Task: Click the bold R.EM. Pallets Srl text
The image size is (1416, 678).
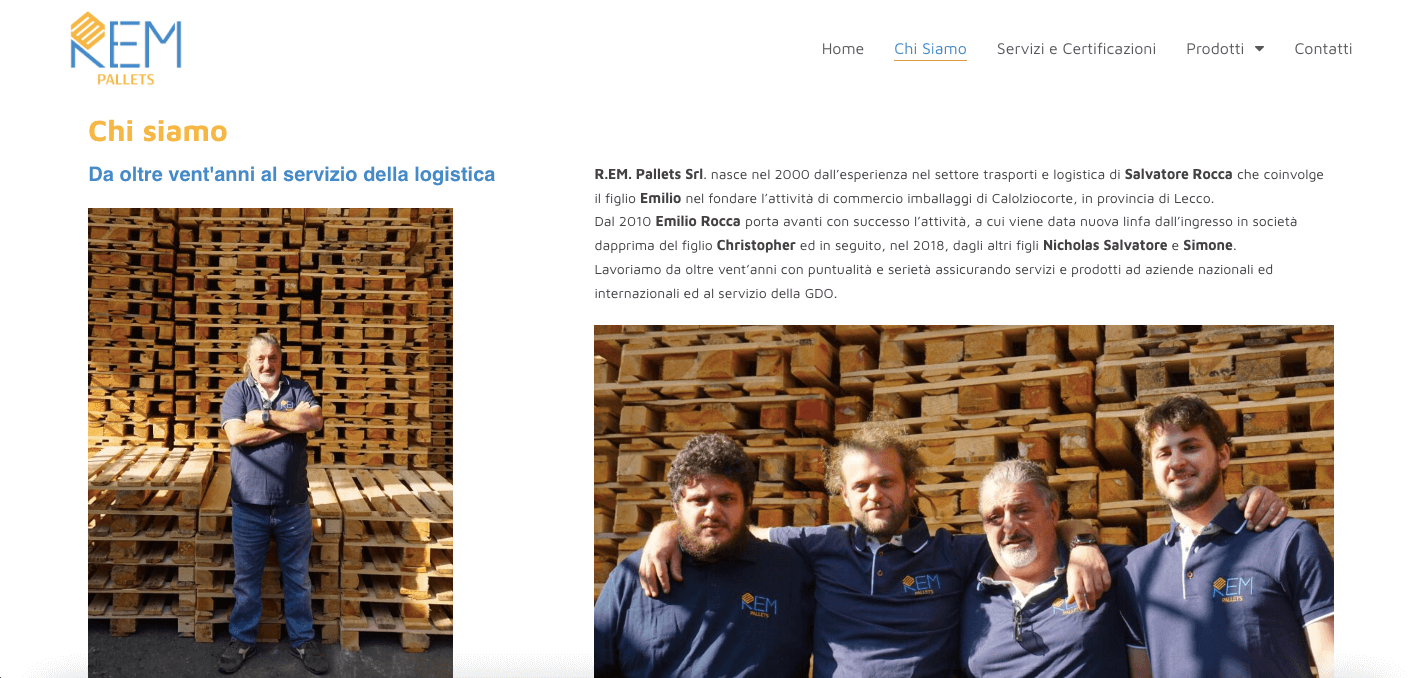Action: coord(649,174)
